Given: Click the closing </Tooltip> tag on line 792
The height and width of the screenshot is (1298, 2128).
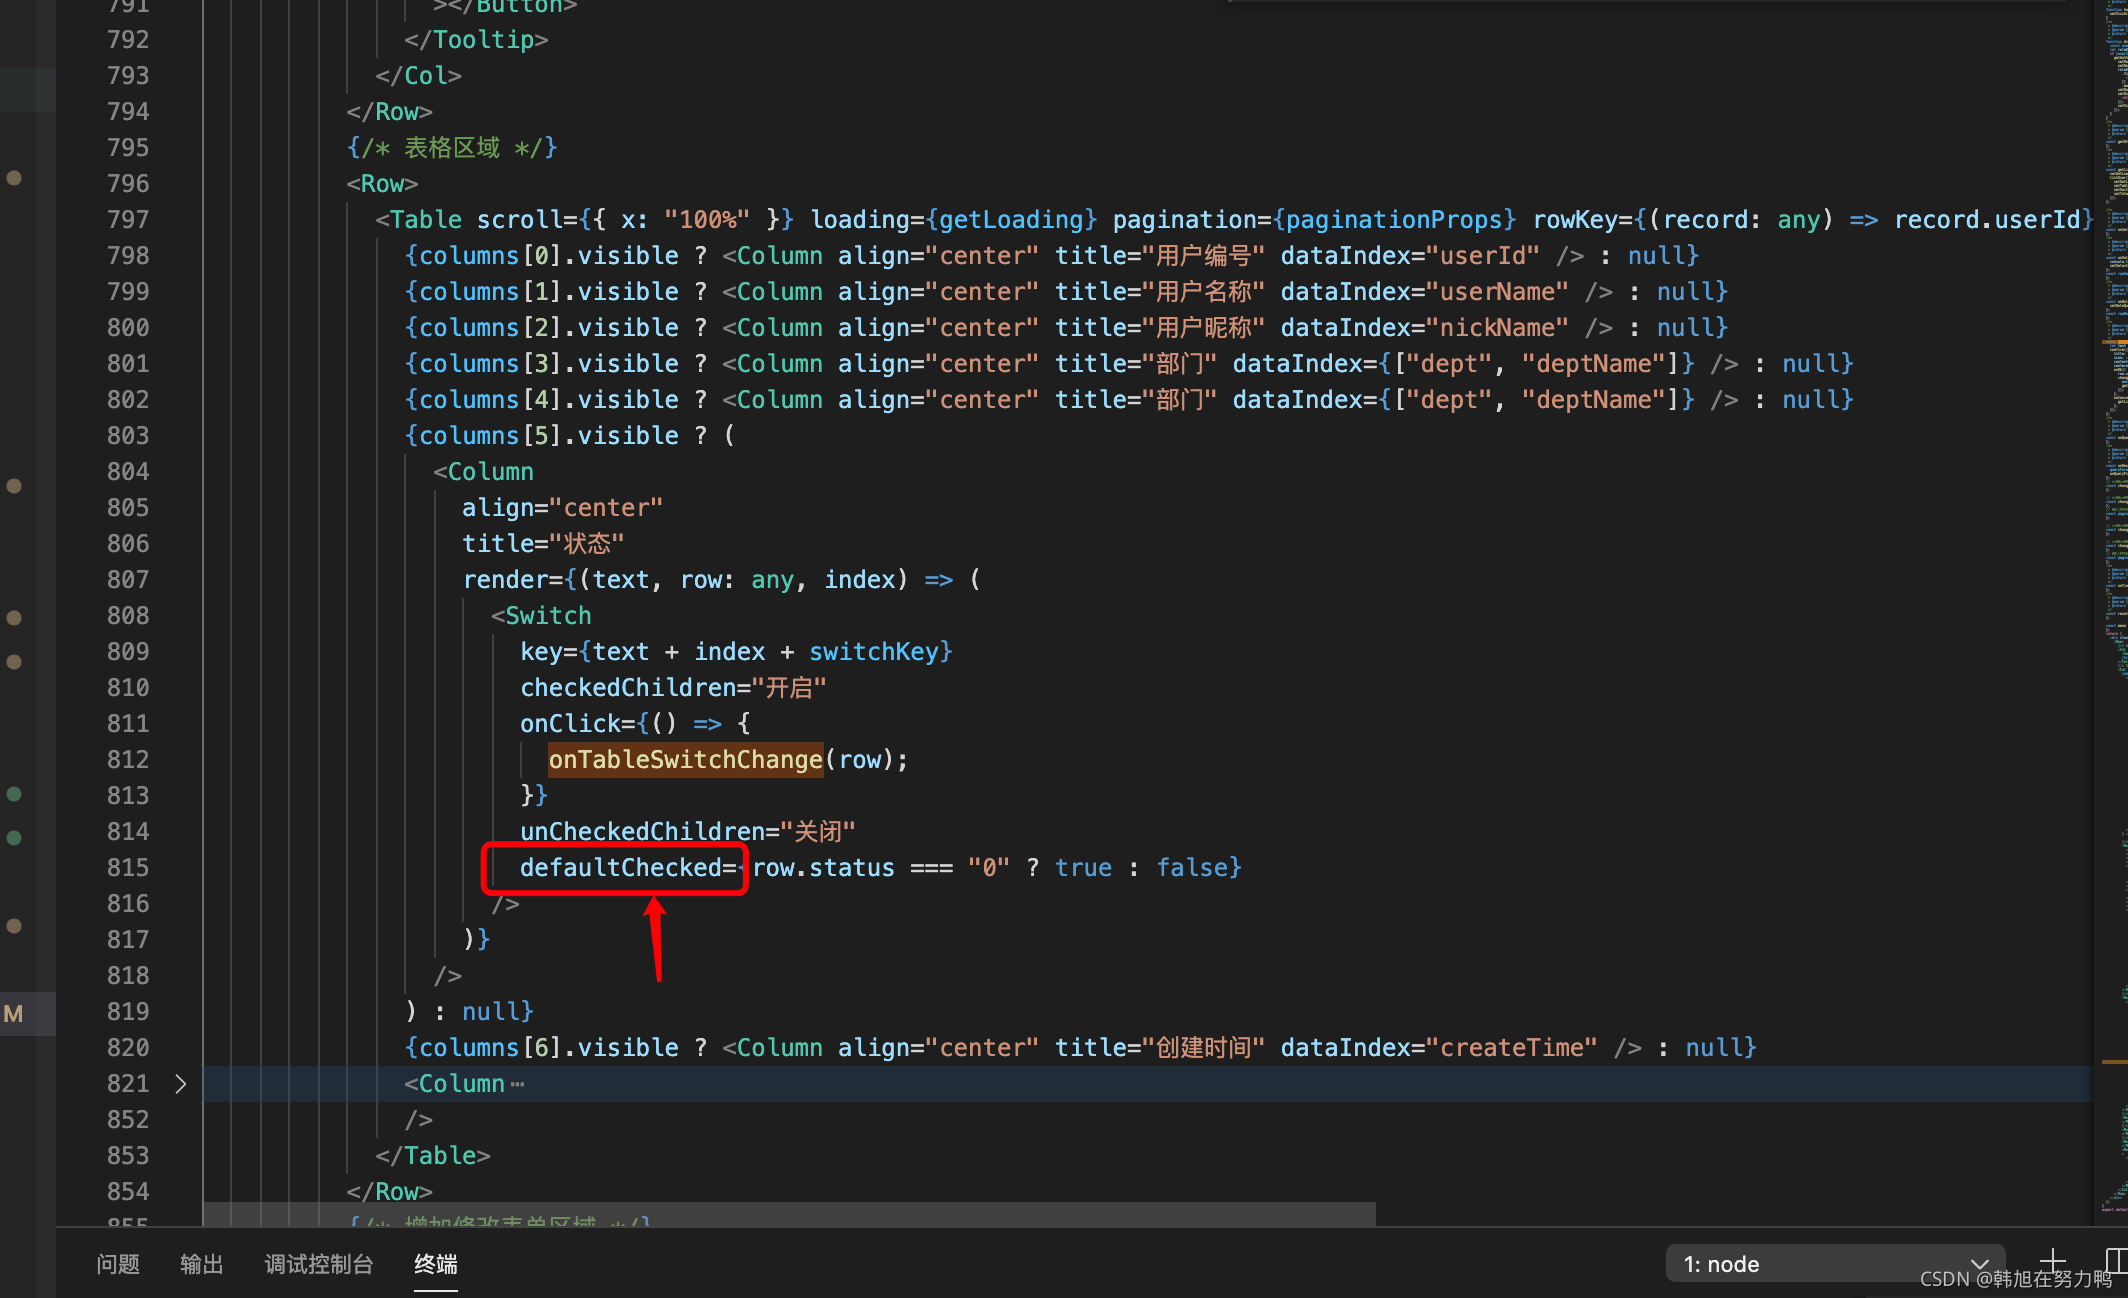Looking at the screenshot, I should 476,40.
